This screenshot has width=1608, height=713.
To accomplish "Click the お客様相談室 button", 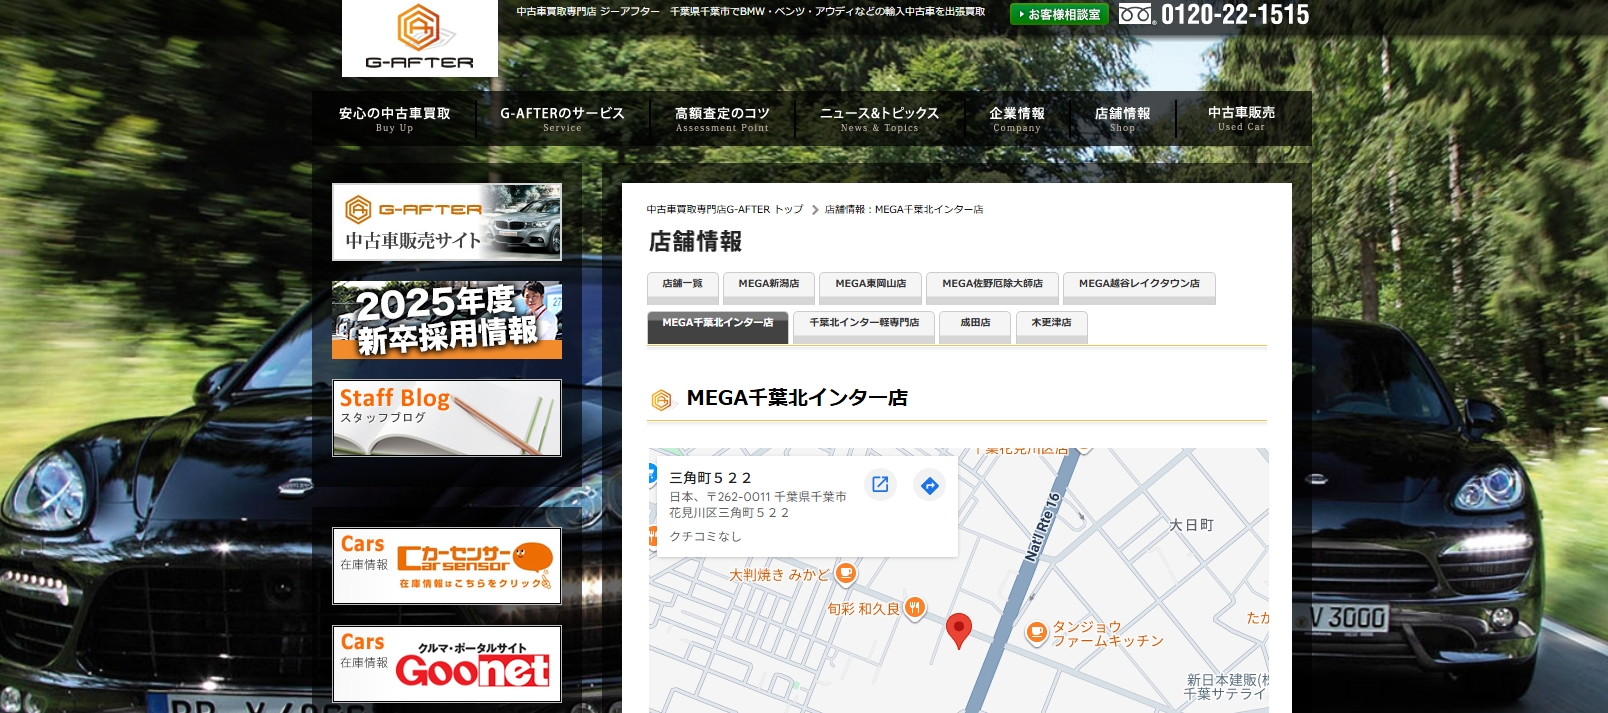I will click(1059, 14).
